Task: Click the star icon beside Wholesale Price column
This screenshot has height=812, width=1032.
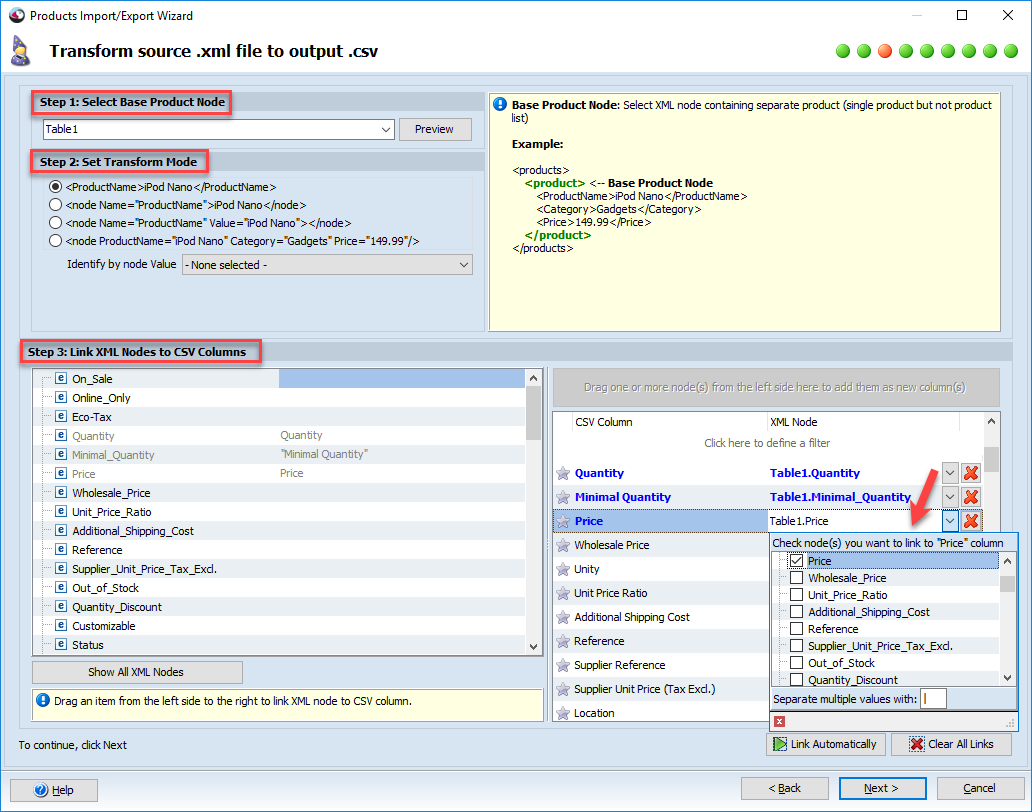Action: pos(563,545)
